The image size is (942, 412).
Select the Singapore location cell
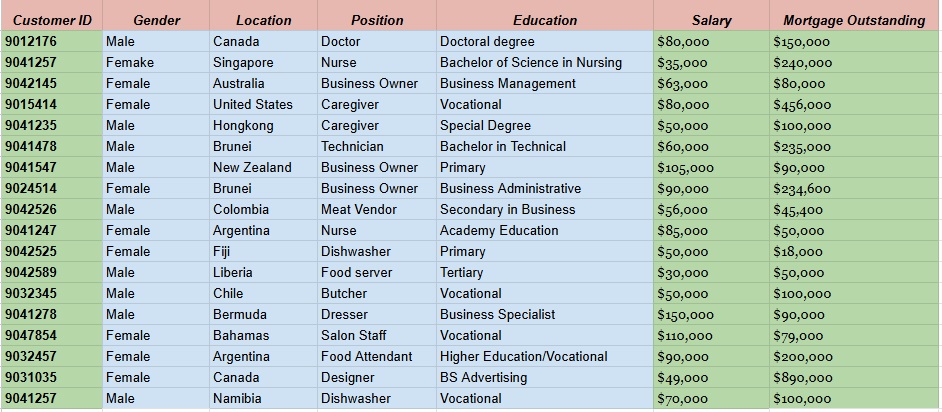(x=264, y=62)
